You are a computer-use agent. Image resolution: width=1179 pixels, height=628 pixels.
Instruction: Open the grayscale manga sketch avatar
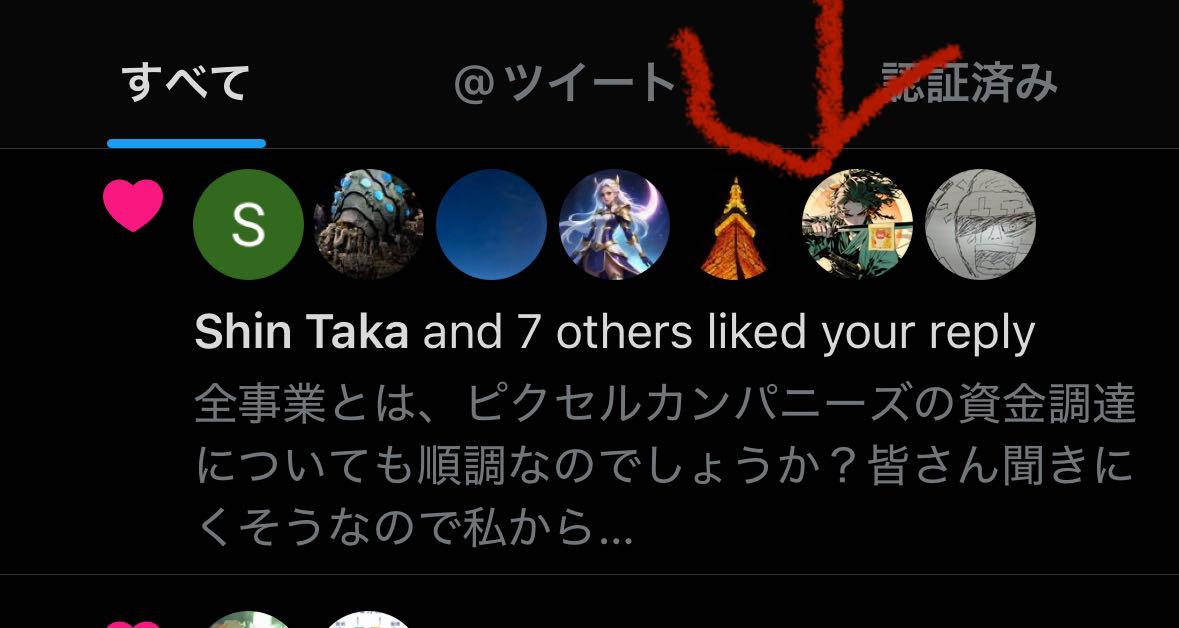980,224
